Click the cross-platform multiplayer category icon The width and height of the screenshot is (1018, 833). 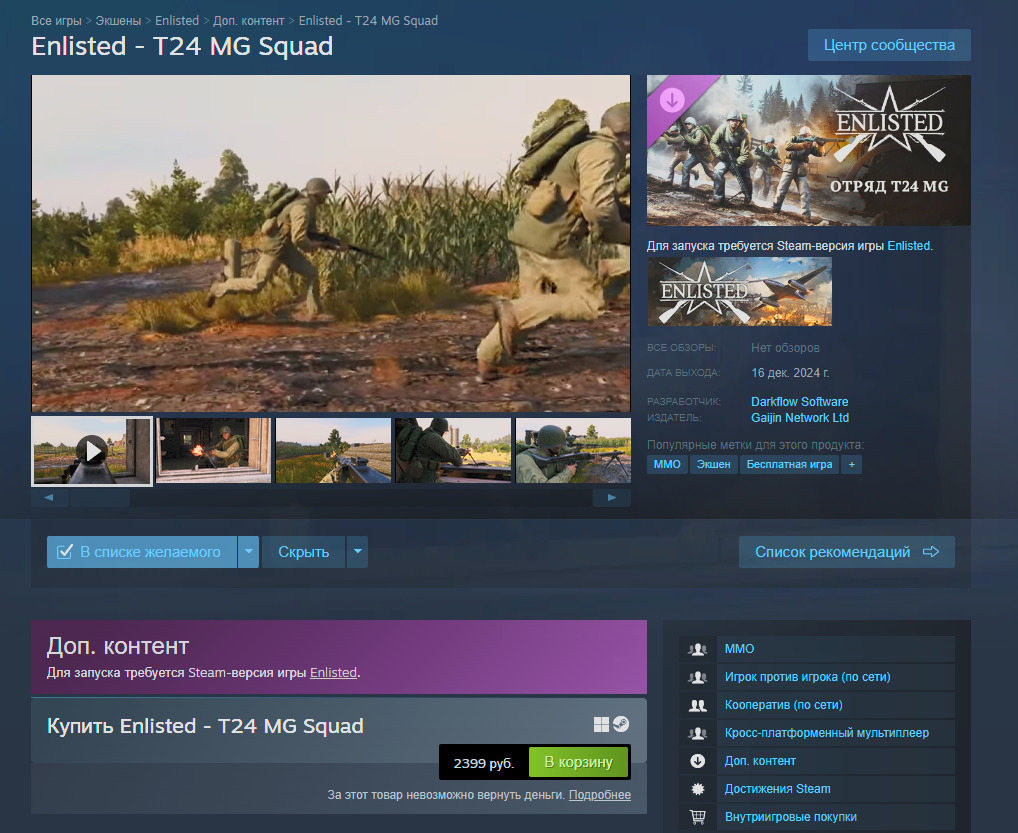(x=697, y=733)
